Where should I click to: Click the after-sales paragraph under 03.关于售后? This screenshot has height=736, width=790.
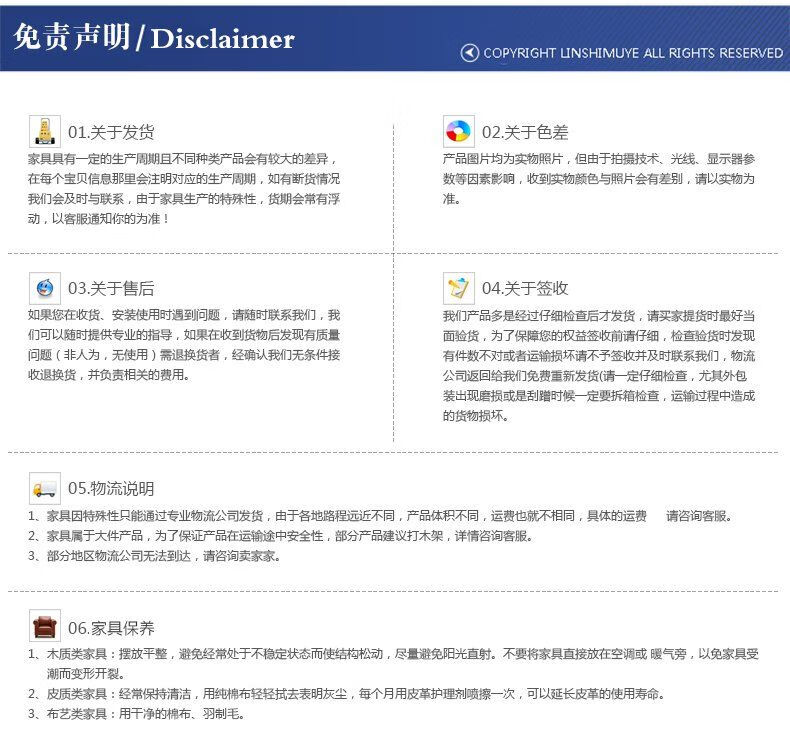coord(183,344)
